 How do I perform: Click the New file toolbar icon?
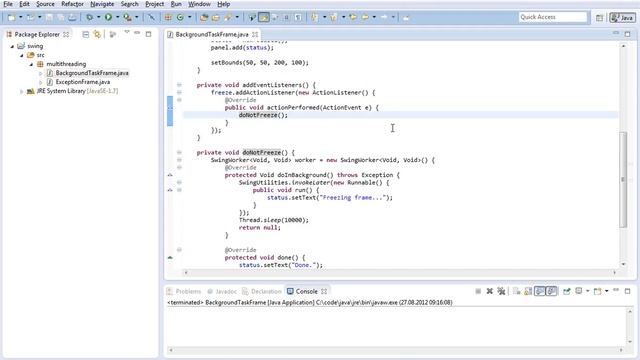(11, 17)
